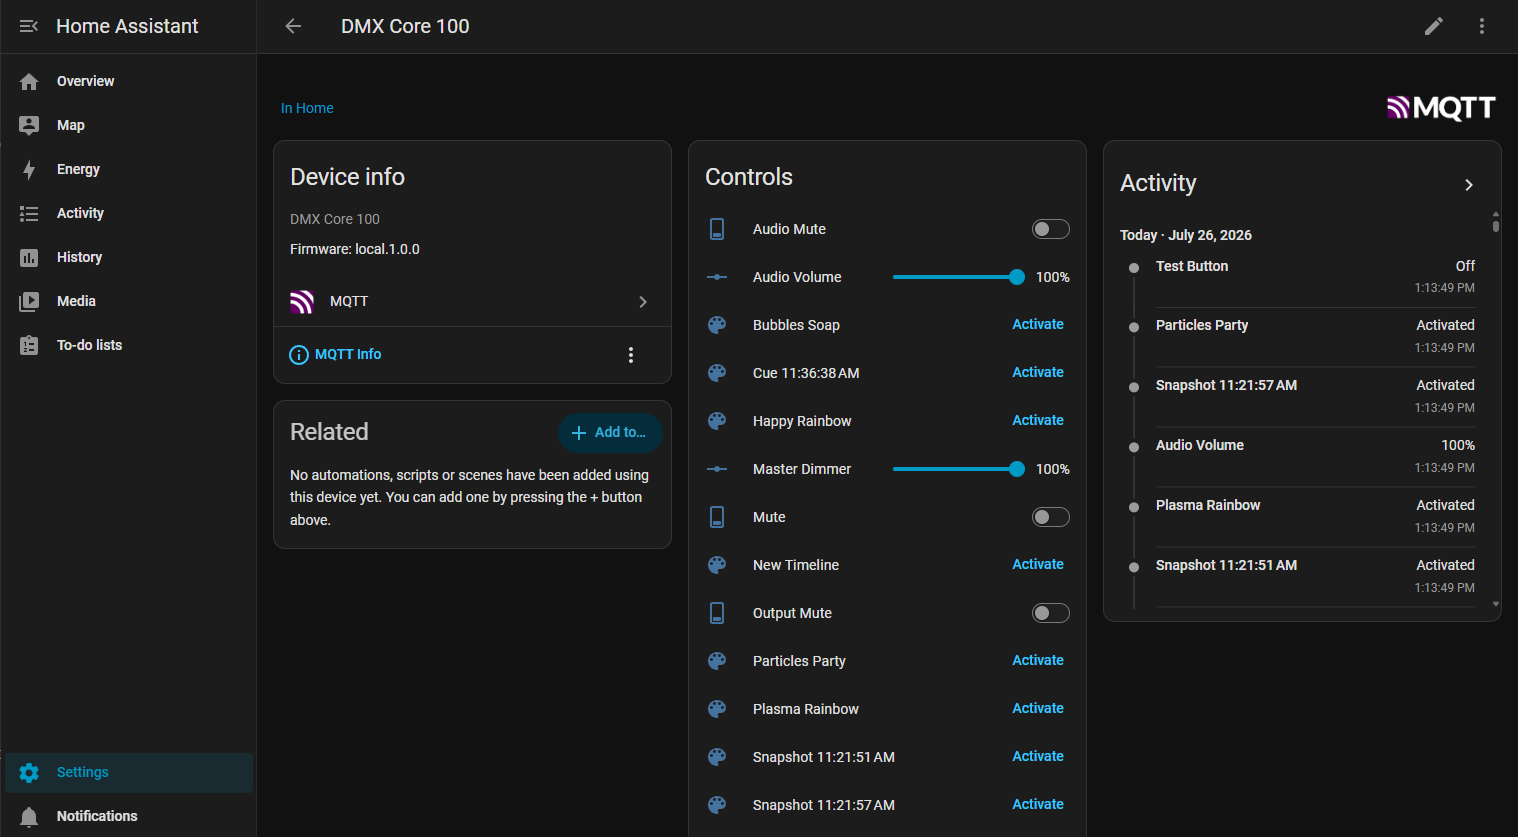
Task: Open Audio Volume activity entry
Action: (x=1315, y=457)
